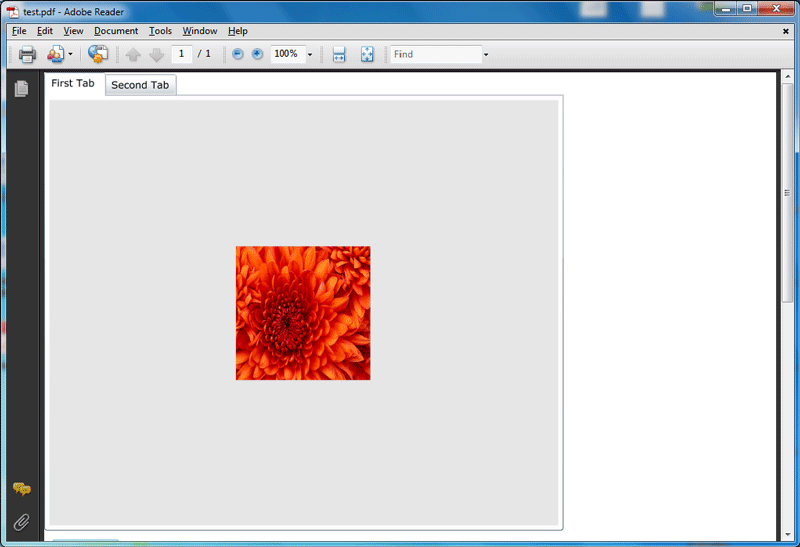The height and width of the screenshot is (547, 800).
Task: Open the Tools menu
Action: click(x=160, y=31)
